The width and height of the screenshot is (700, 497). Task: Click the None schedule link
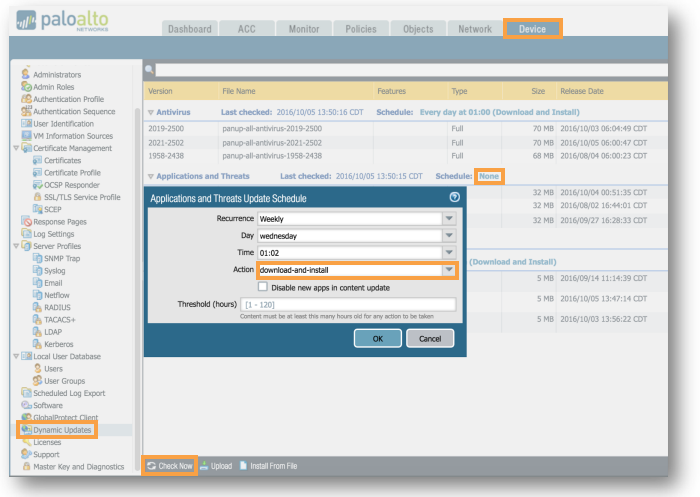489,176
